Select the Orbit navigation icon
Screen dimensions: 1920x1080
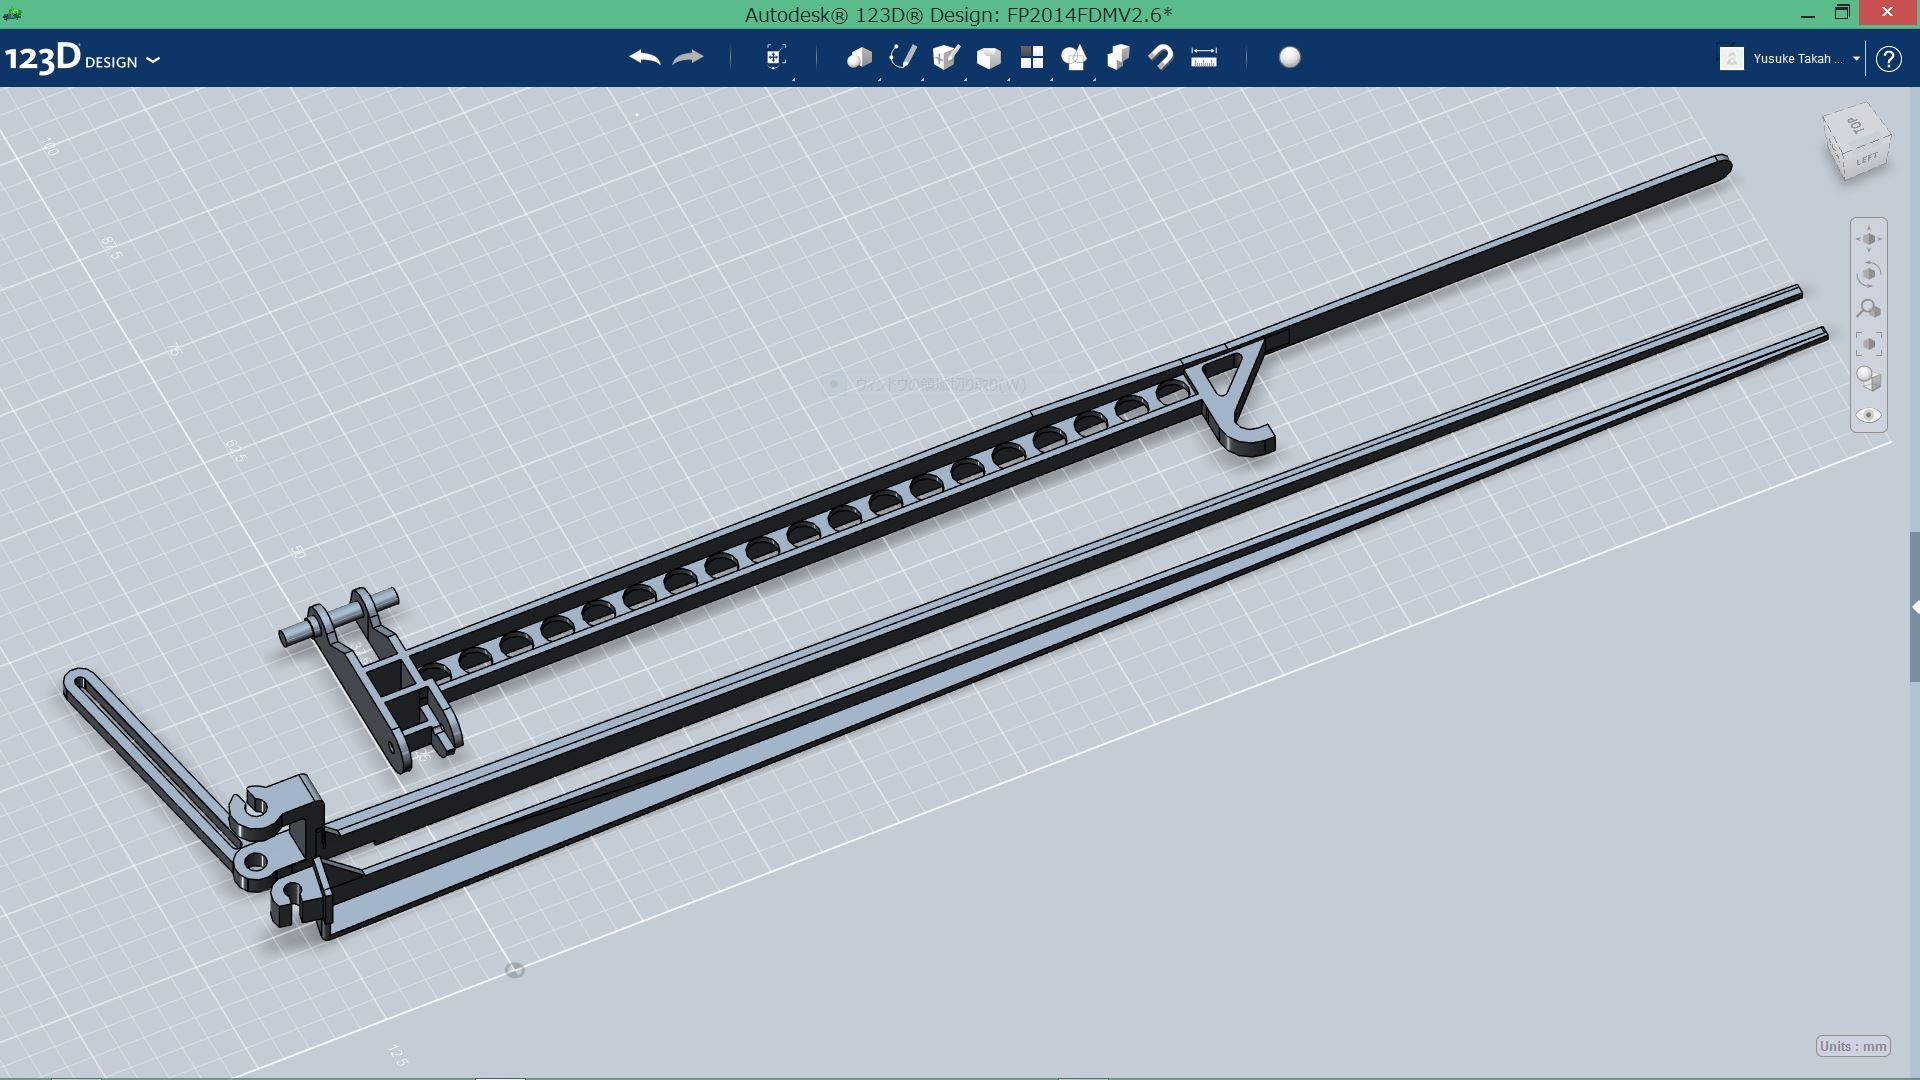(1869, 272)
